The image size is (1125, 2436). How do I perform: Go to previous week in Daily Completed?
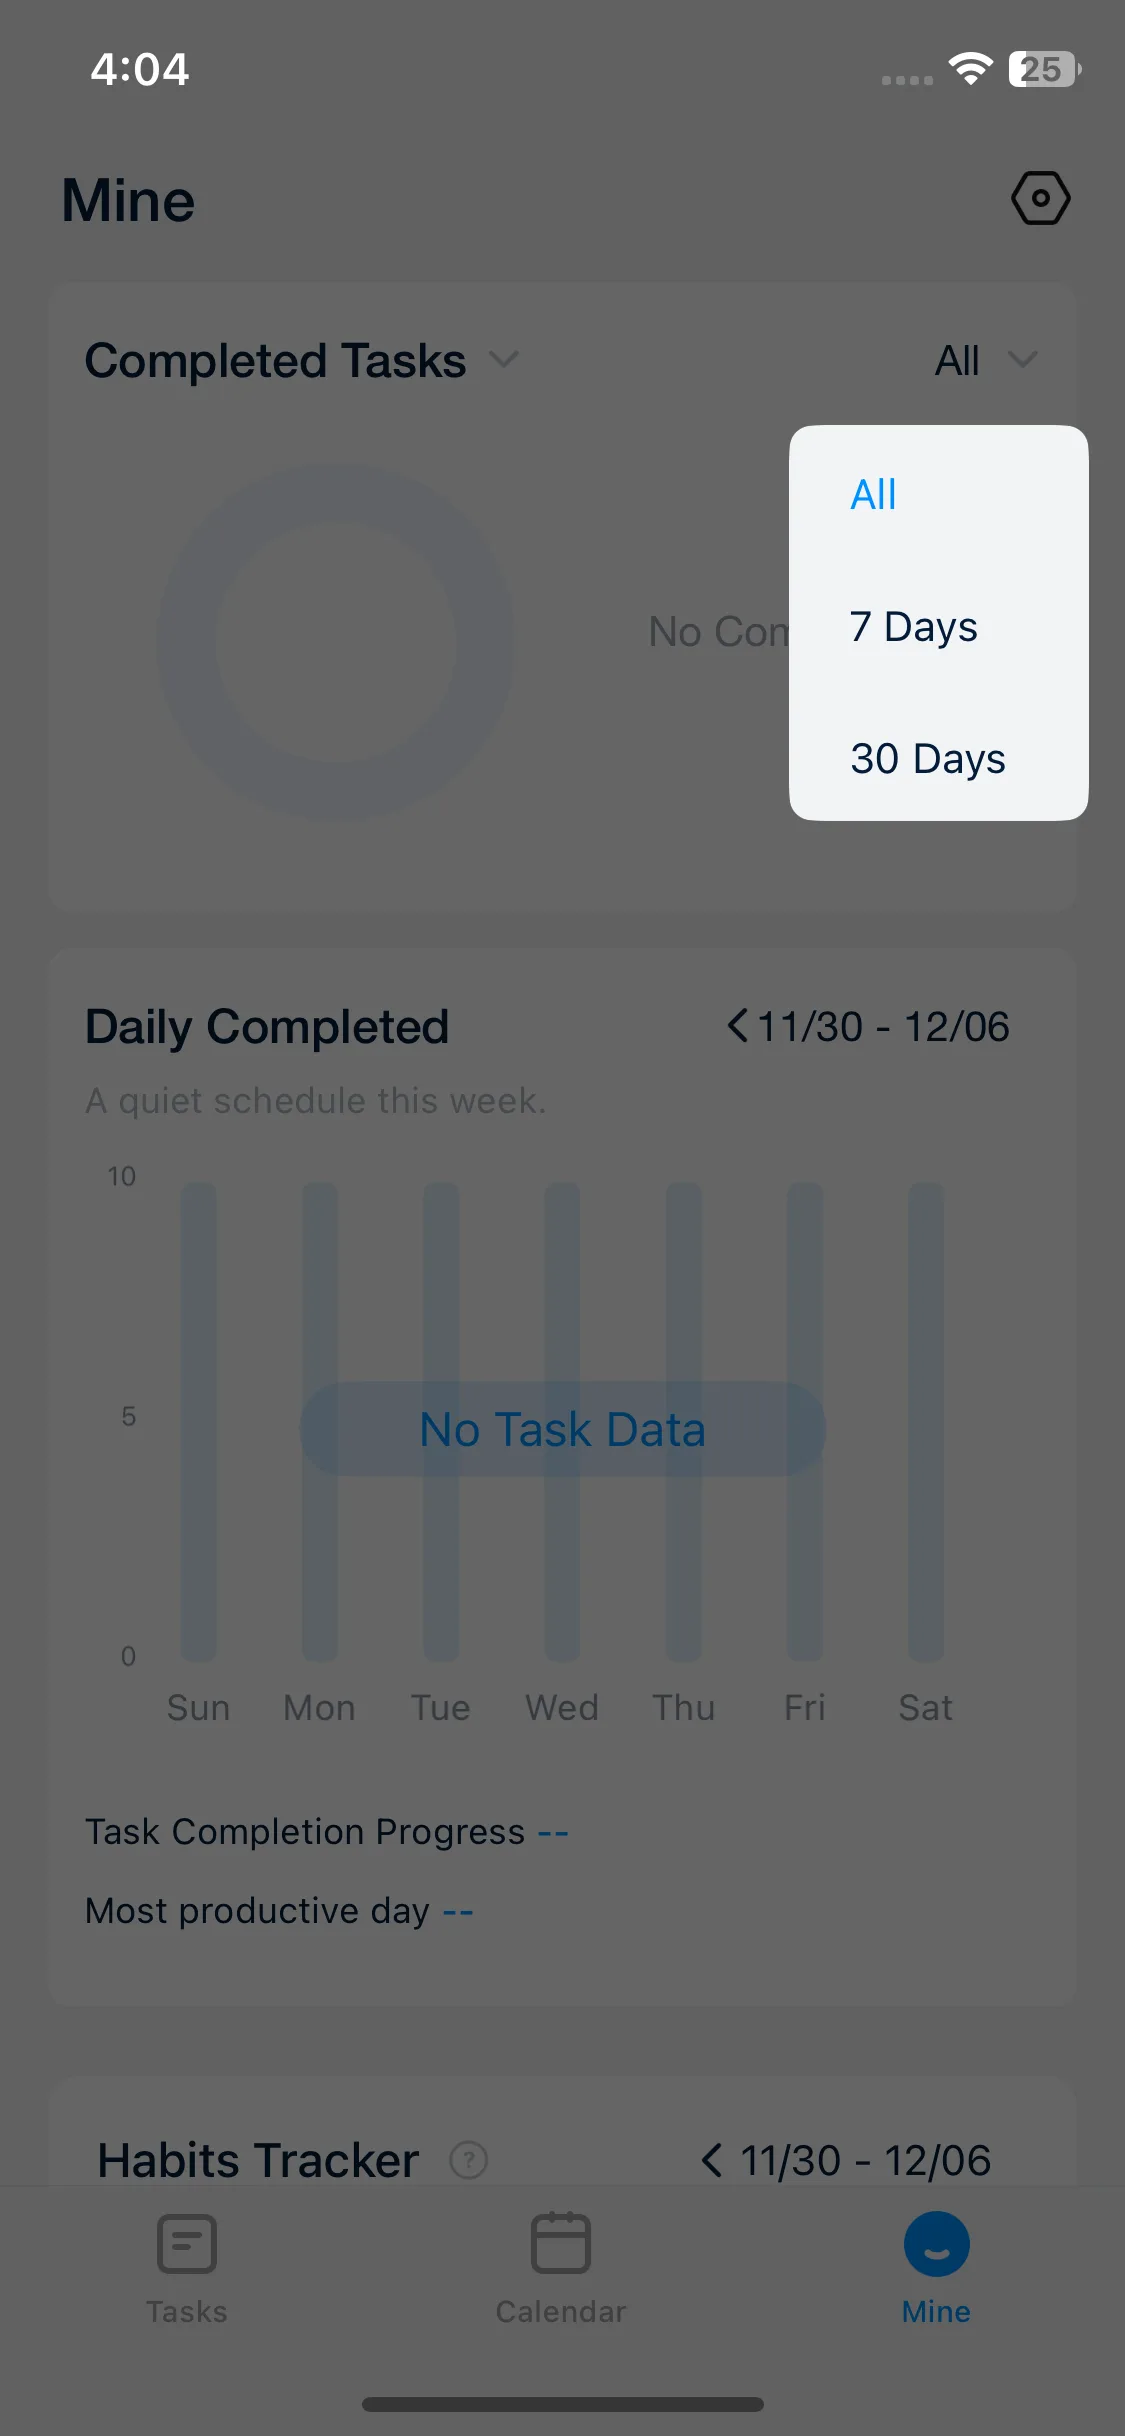tap(737, 1026)
